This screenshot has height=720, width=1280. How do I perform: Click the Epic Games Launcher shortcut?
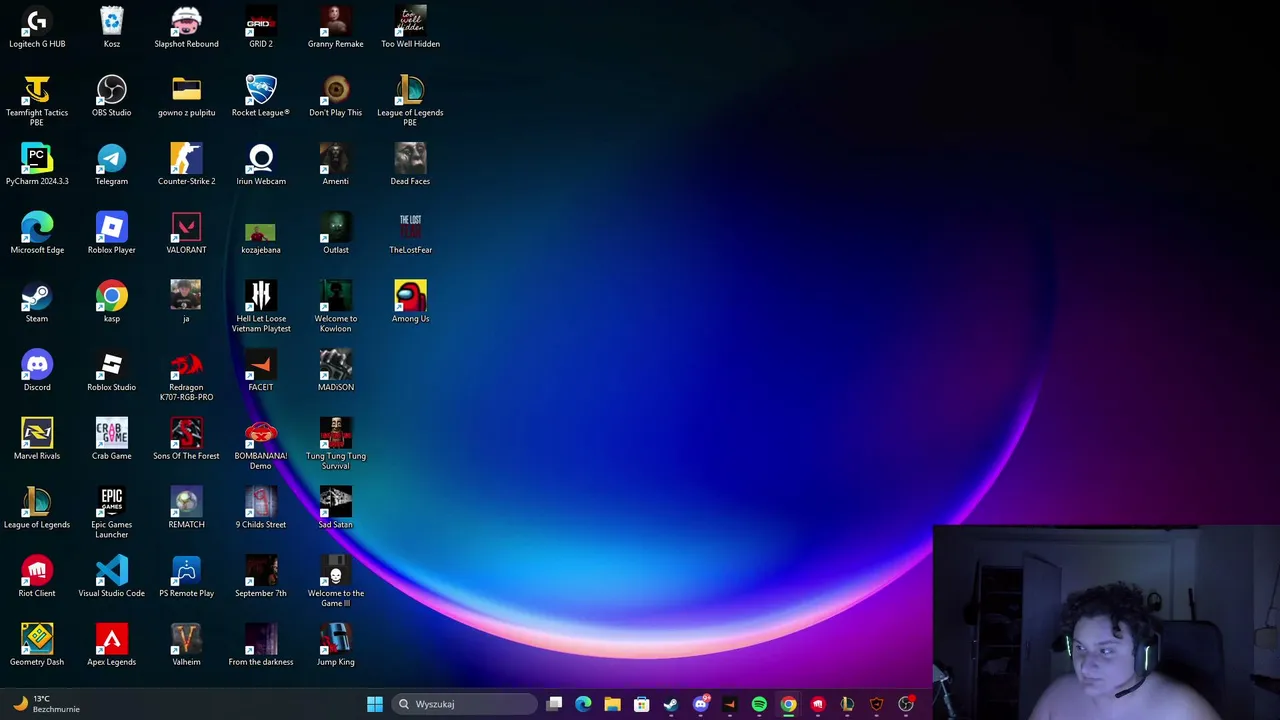pyautogui.click(x=112, y=513)
